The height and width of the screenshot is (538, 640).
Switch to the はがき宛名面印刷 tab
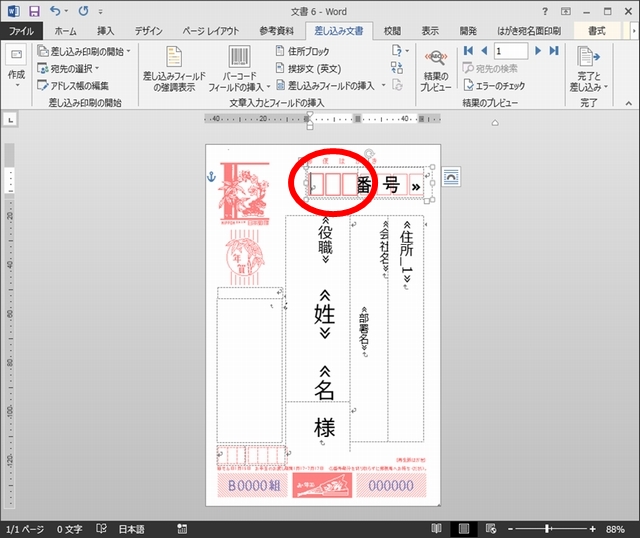tap(529, 31)
